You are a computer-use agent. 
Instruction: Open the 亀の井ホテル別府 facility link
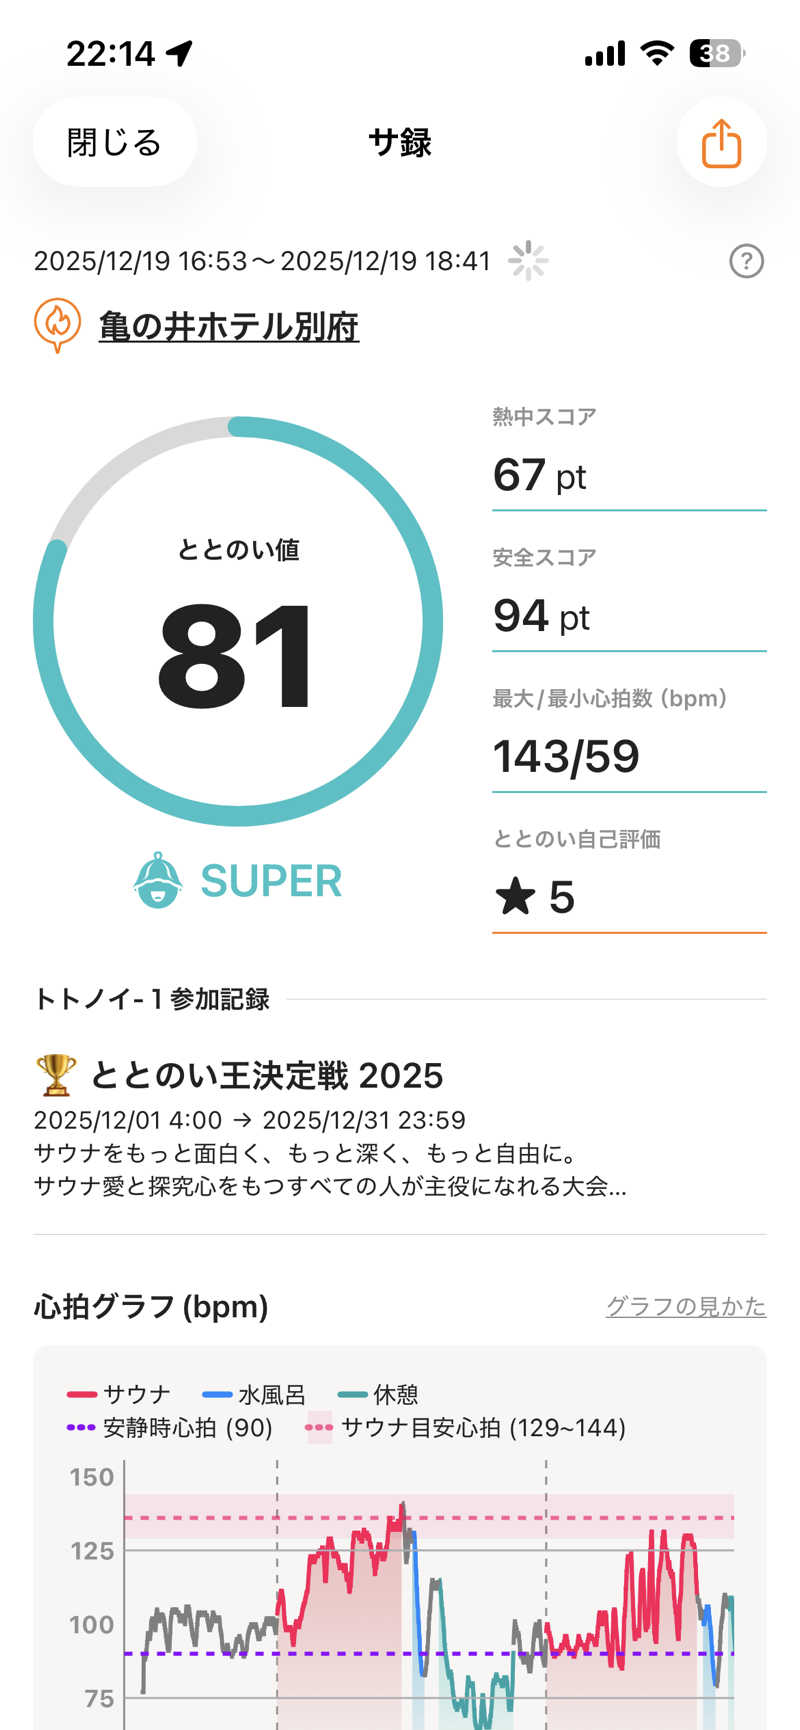(x=228, y=327)
